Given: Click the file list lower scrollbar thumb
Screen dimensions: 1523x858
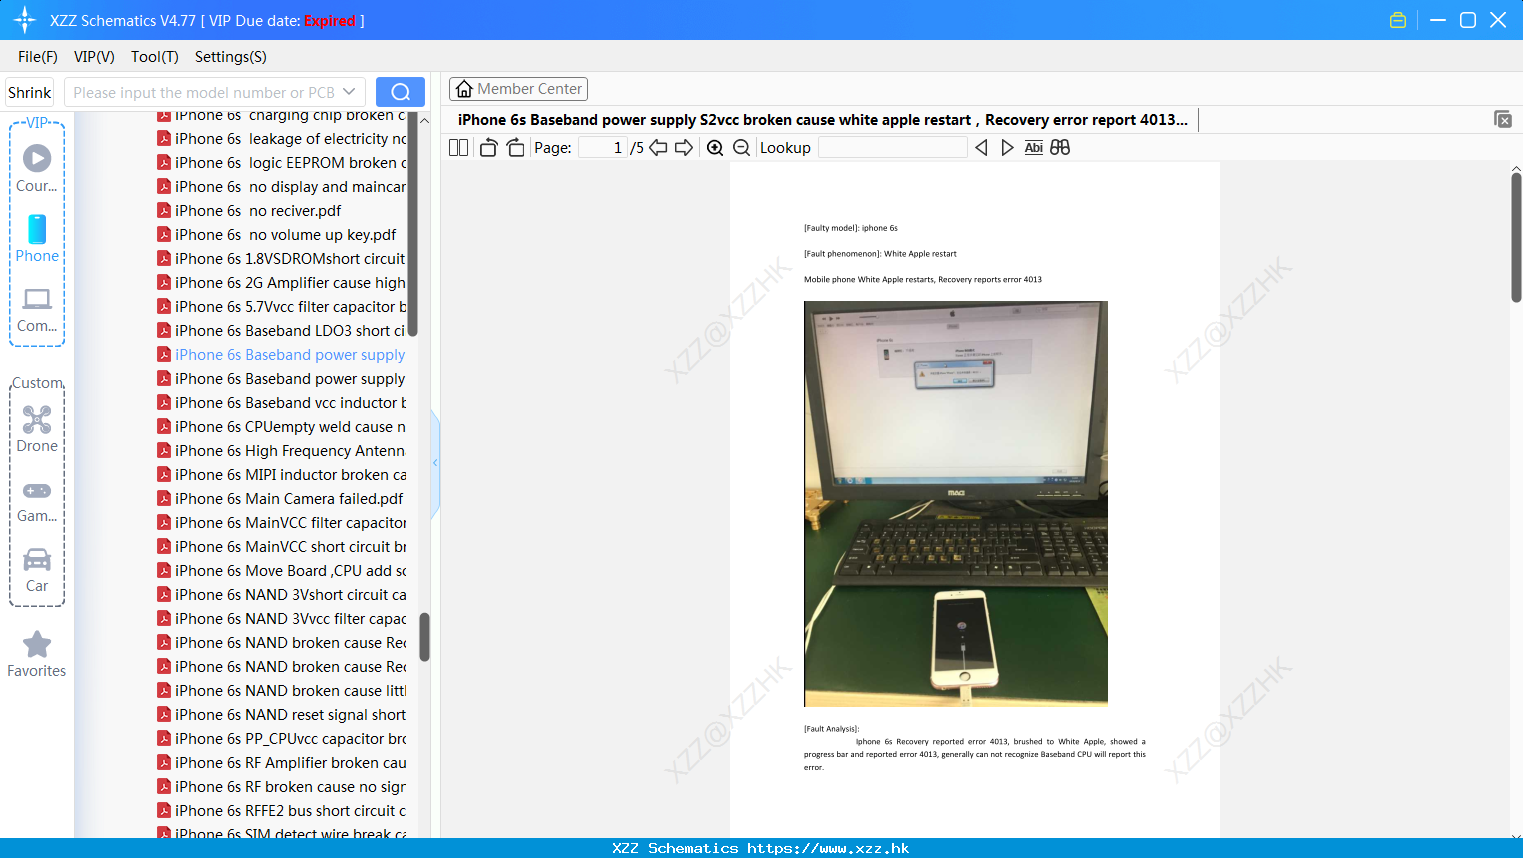Looking at the screenshot, I should coord(424,637).
